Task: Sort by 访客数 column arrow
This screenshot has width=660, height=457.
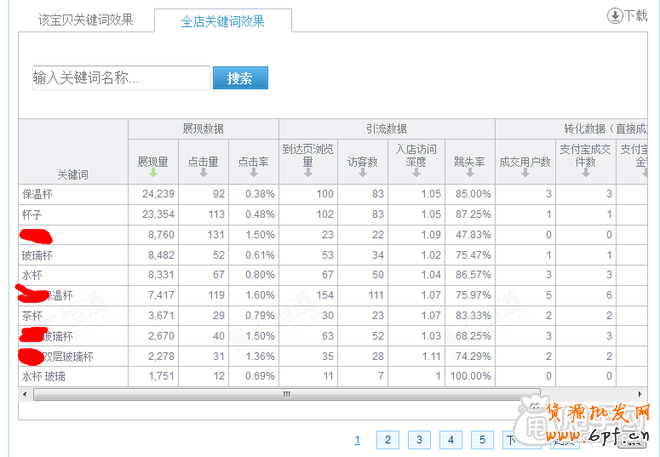Action: tap(362, 173)
